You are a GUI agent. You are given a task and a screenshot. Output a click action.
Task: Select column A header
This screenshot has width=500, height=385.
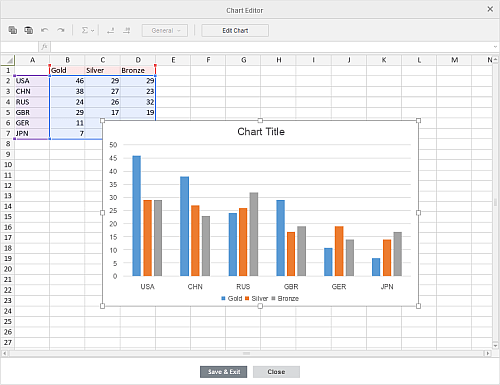(32, 60)
